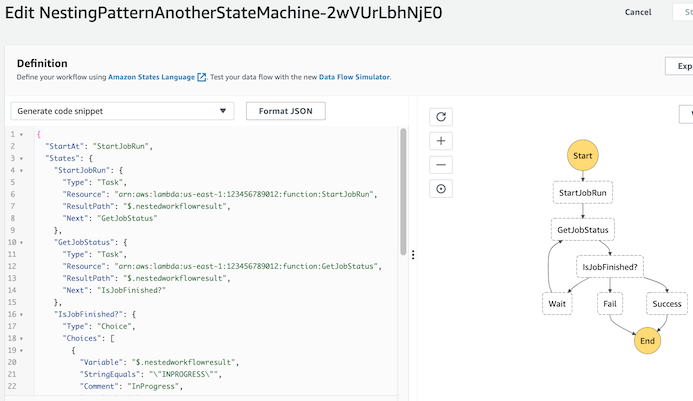Select the Fail node in the graph
This screenshot has width=693, height=401.
pos(609,304)
